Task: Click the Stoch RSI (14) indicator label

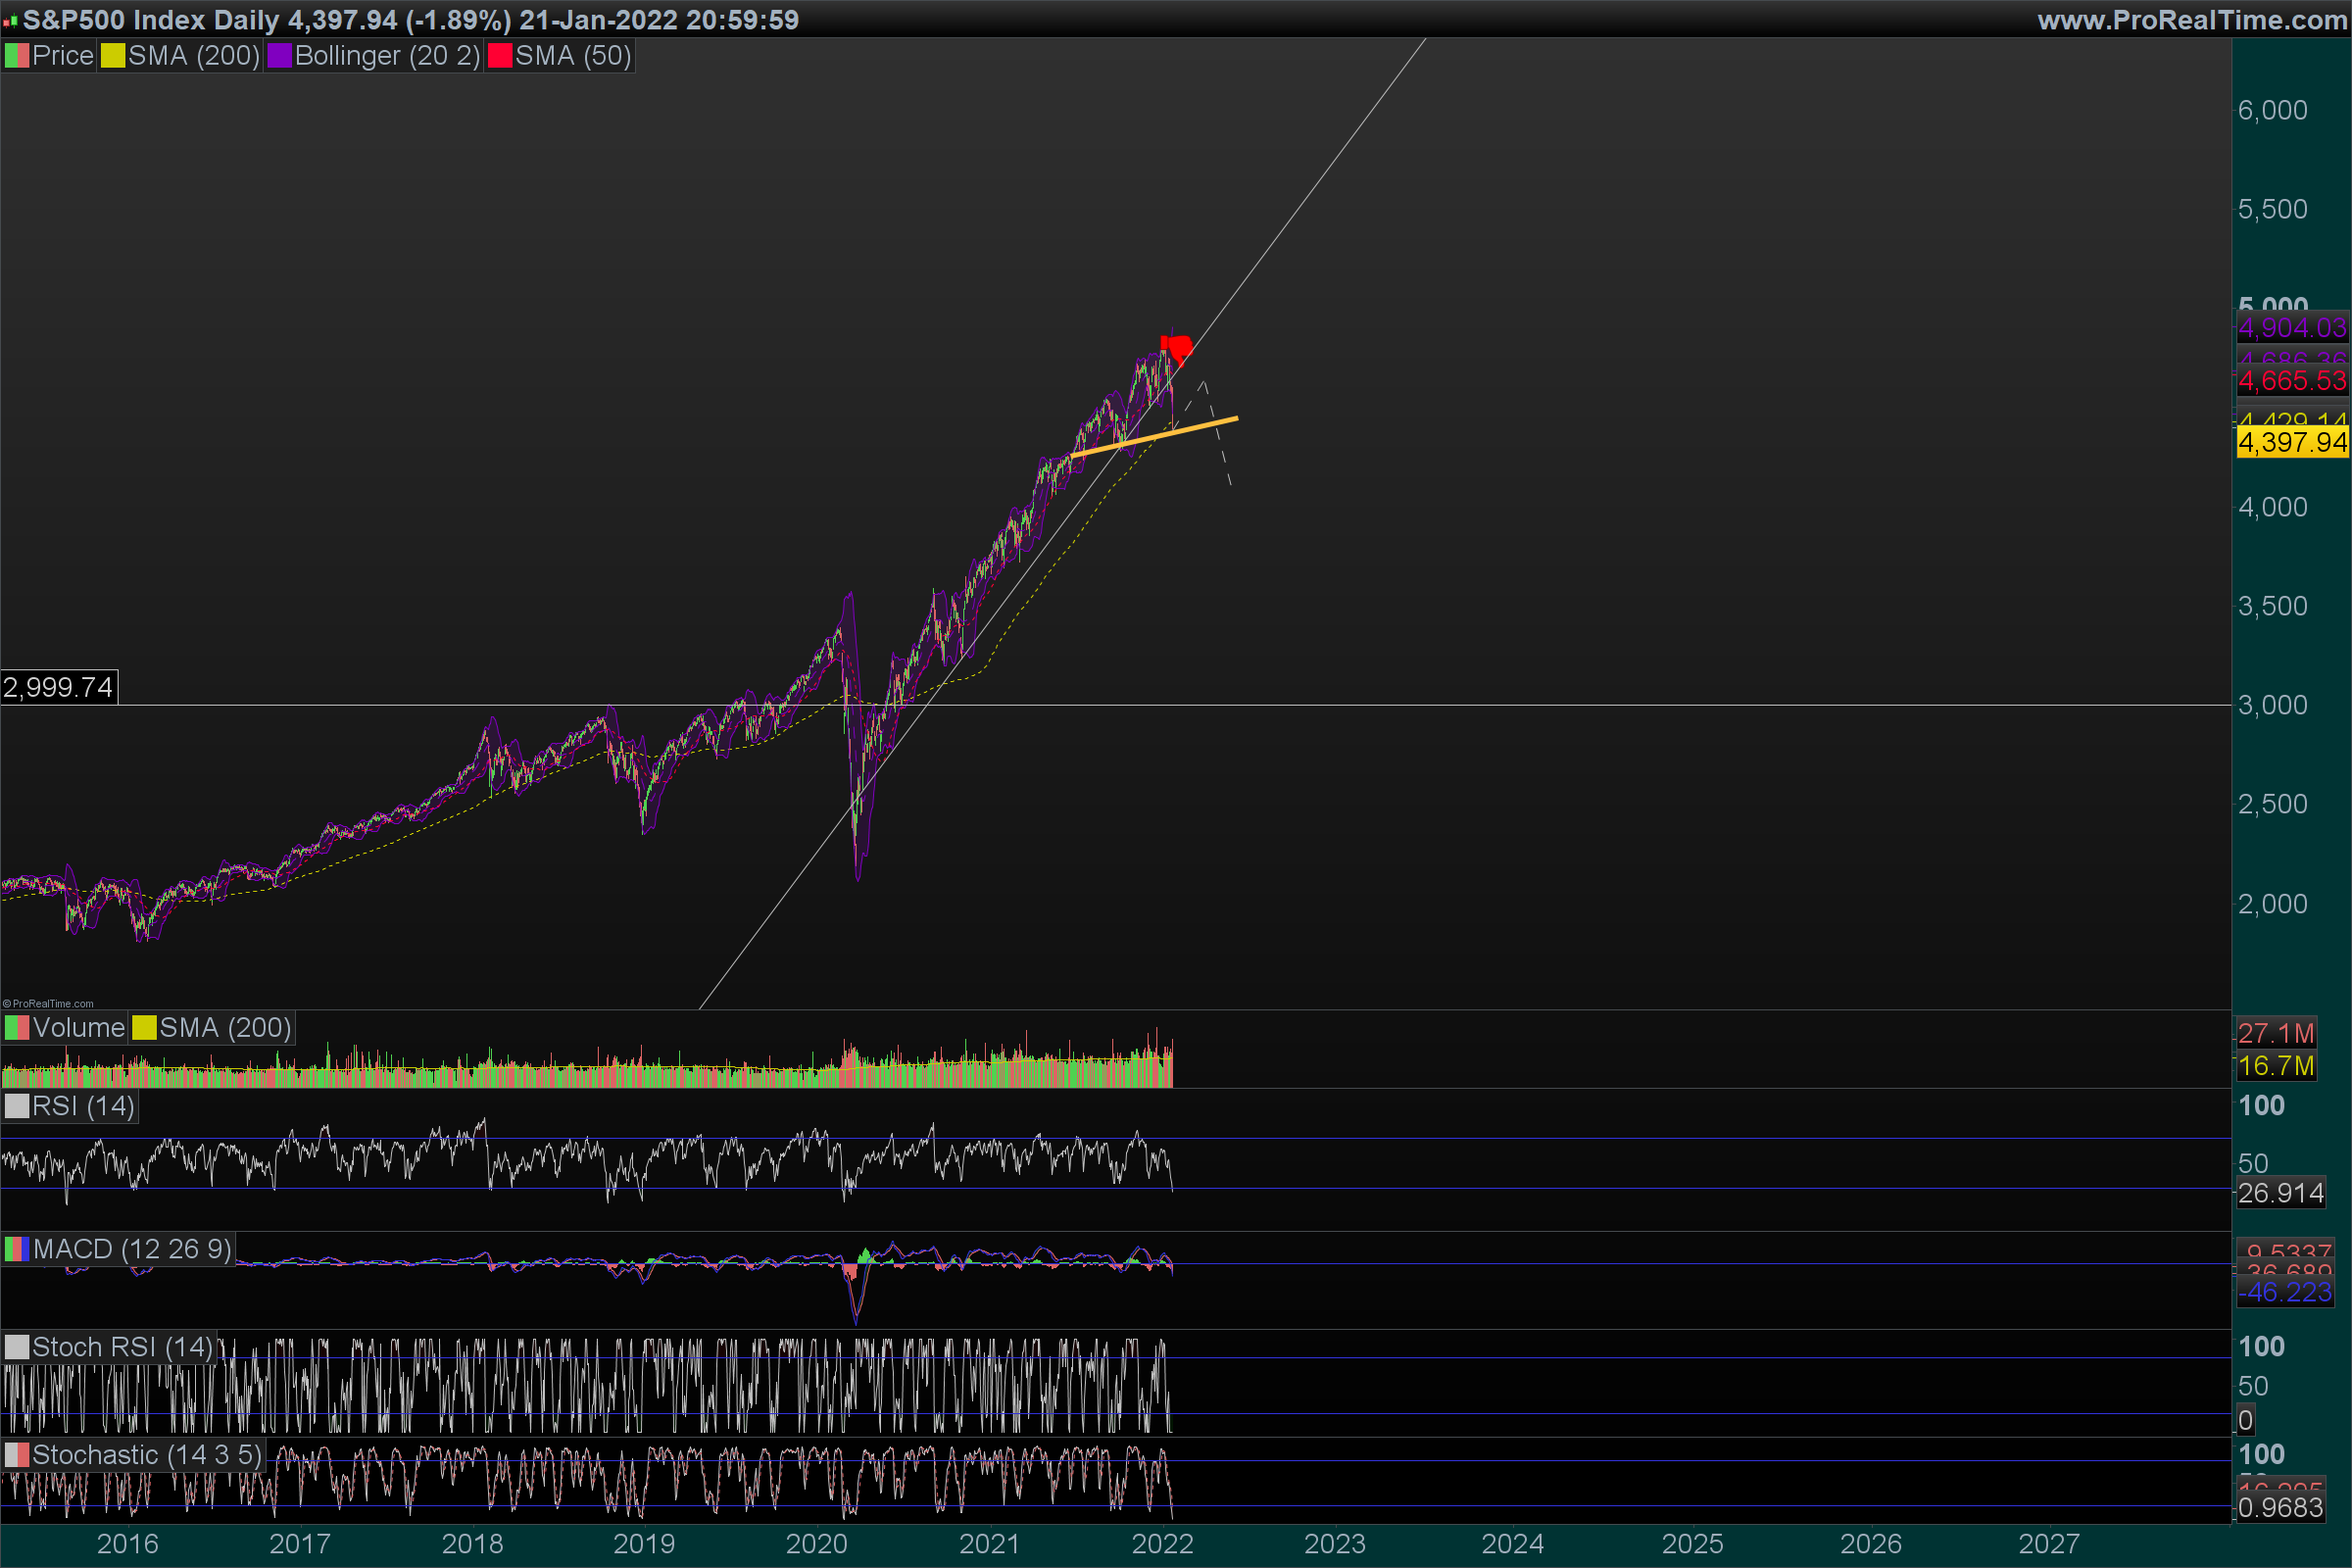Action: click(122, 1347)
